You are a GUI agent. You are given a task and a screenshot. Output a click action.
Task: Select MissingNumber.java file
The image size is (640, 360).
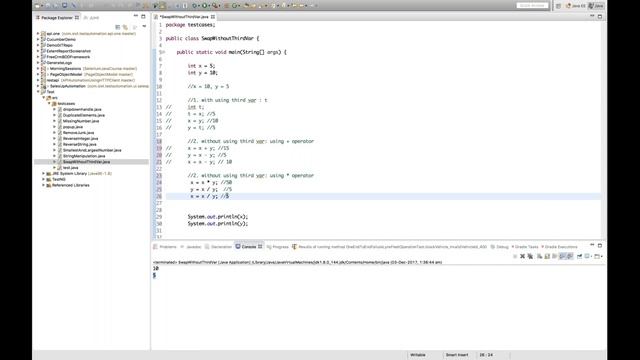tap(80, 121)
